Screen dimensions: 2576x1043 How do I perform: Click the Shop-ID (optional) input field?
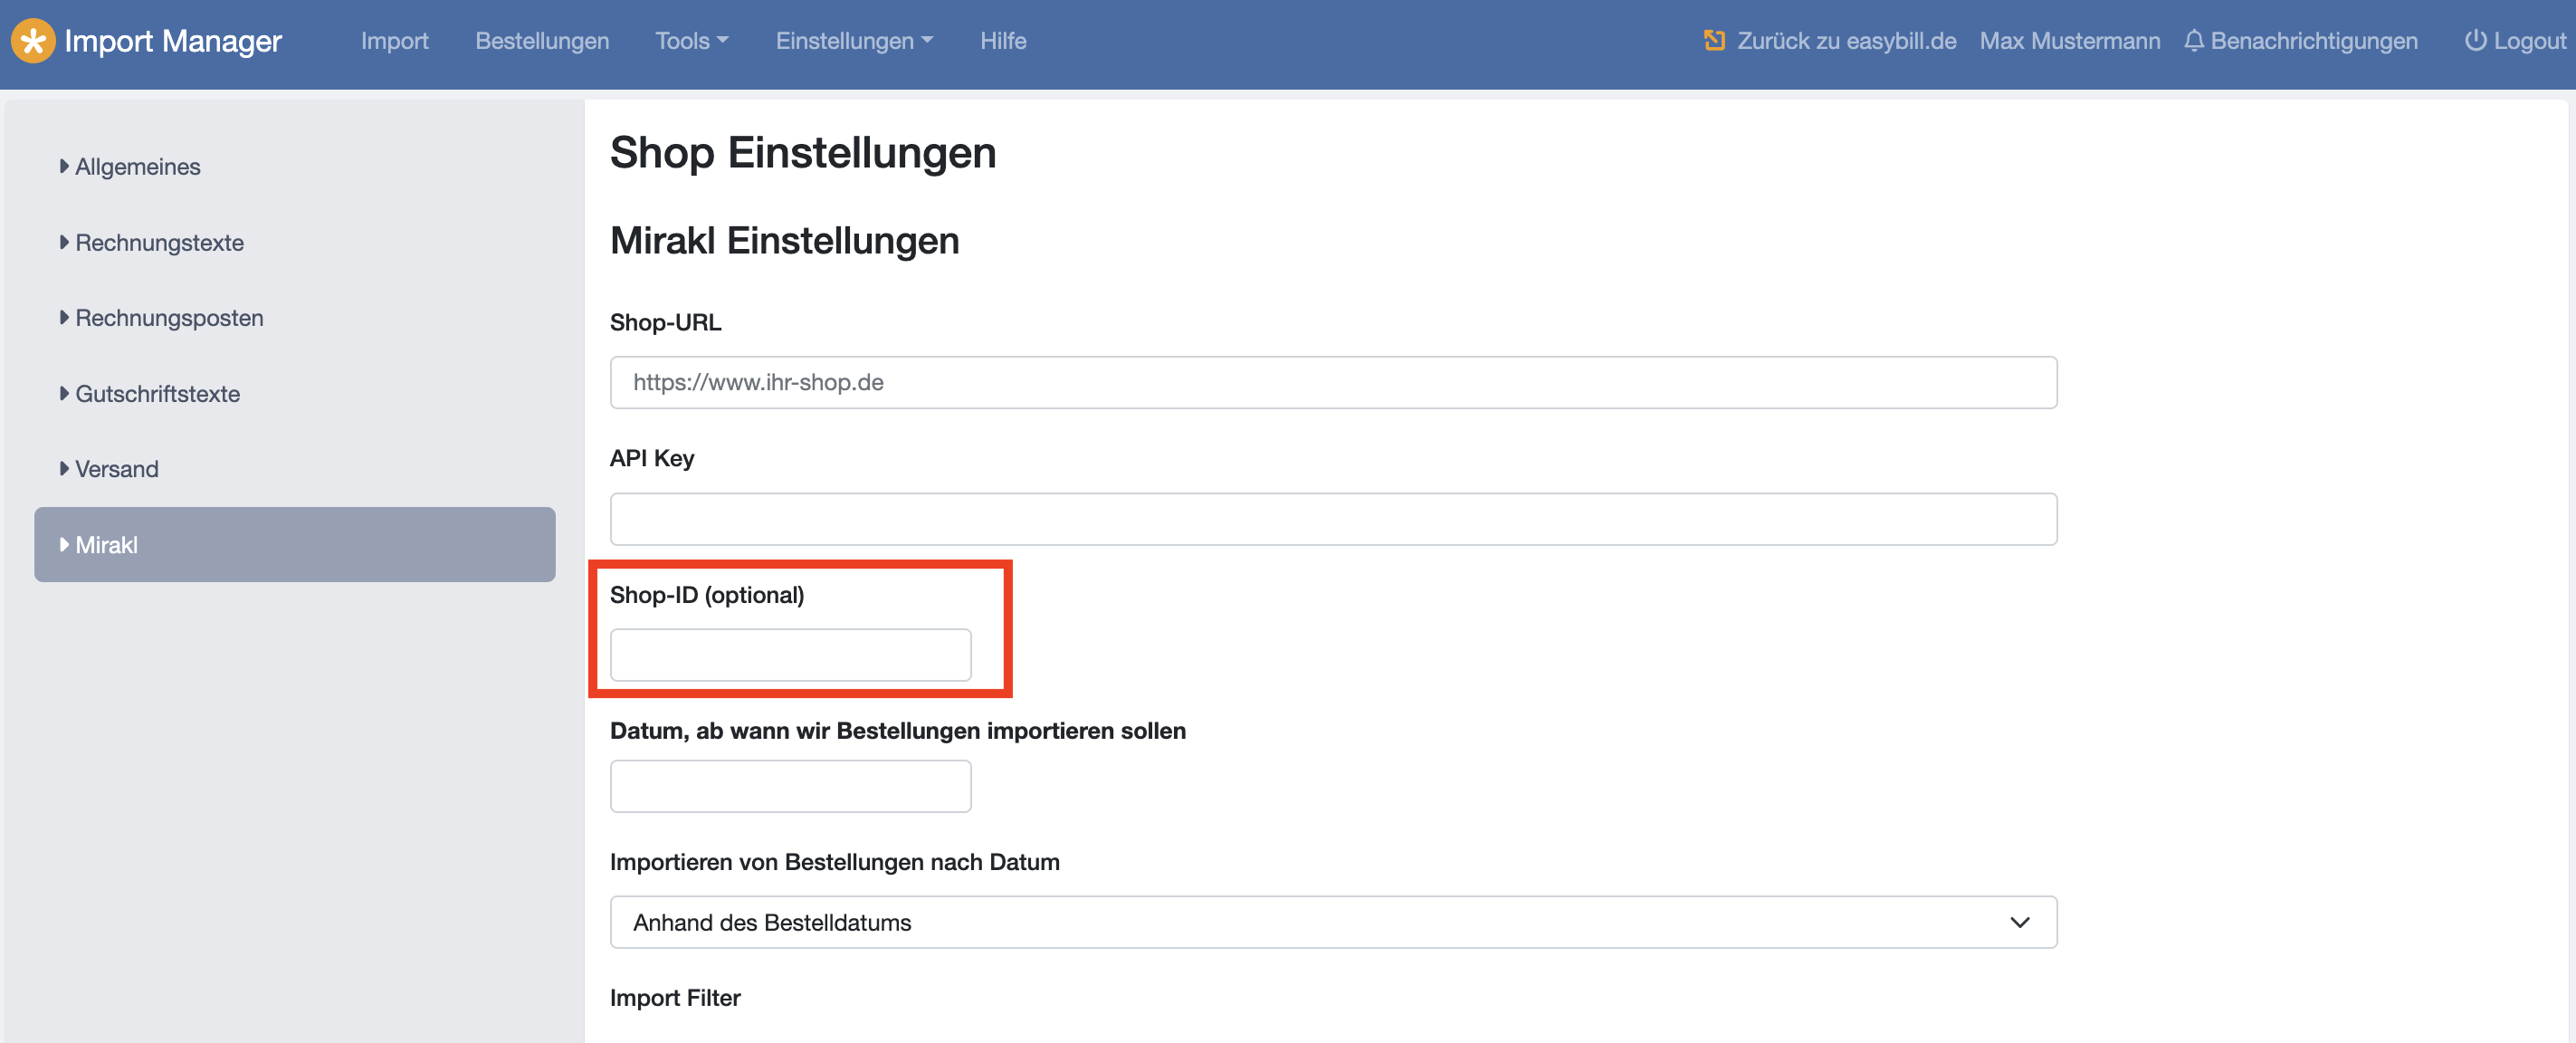790,655
